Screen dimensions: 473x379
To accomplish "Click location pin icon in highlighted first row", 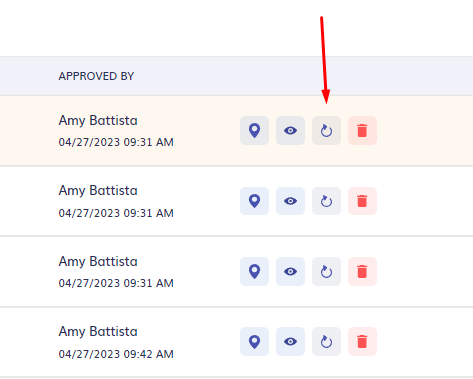I will tap(254, 130).
